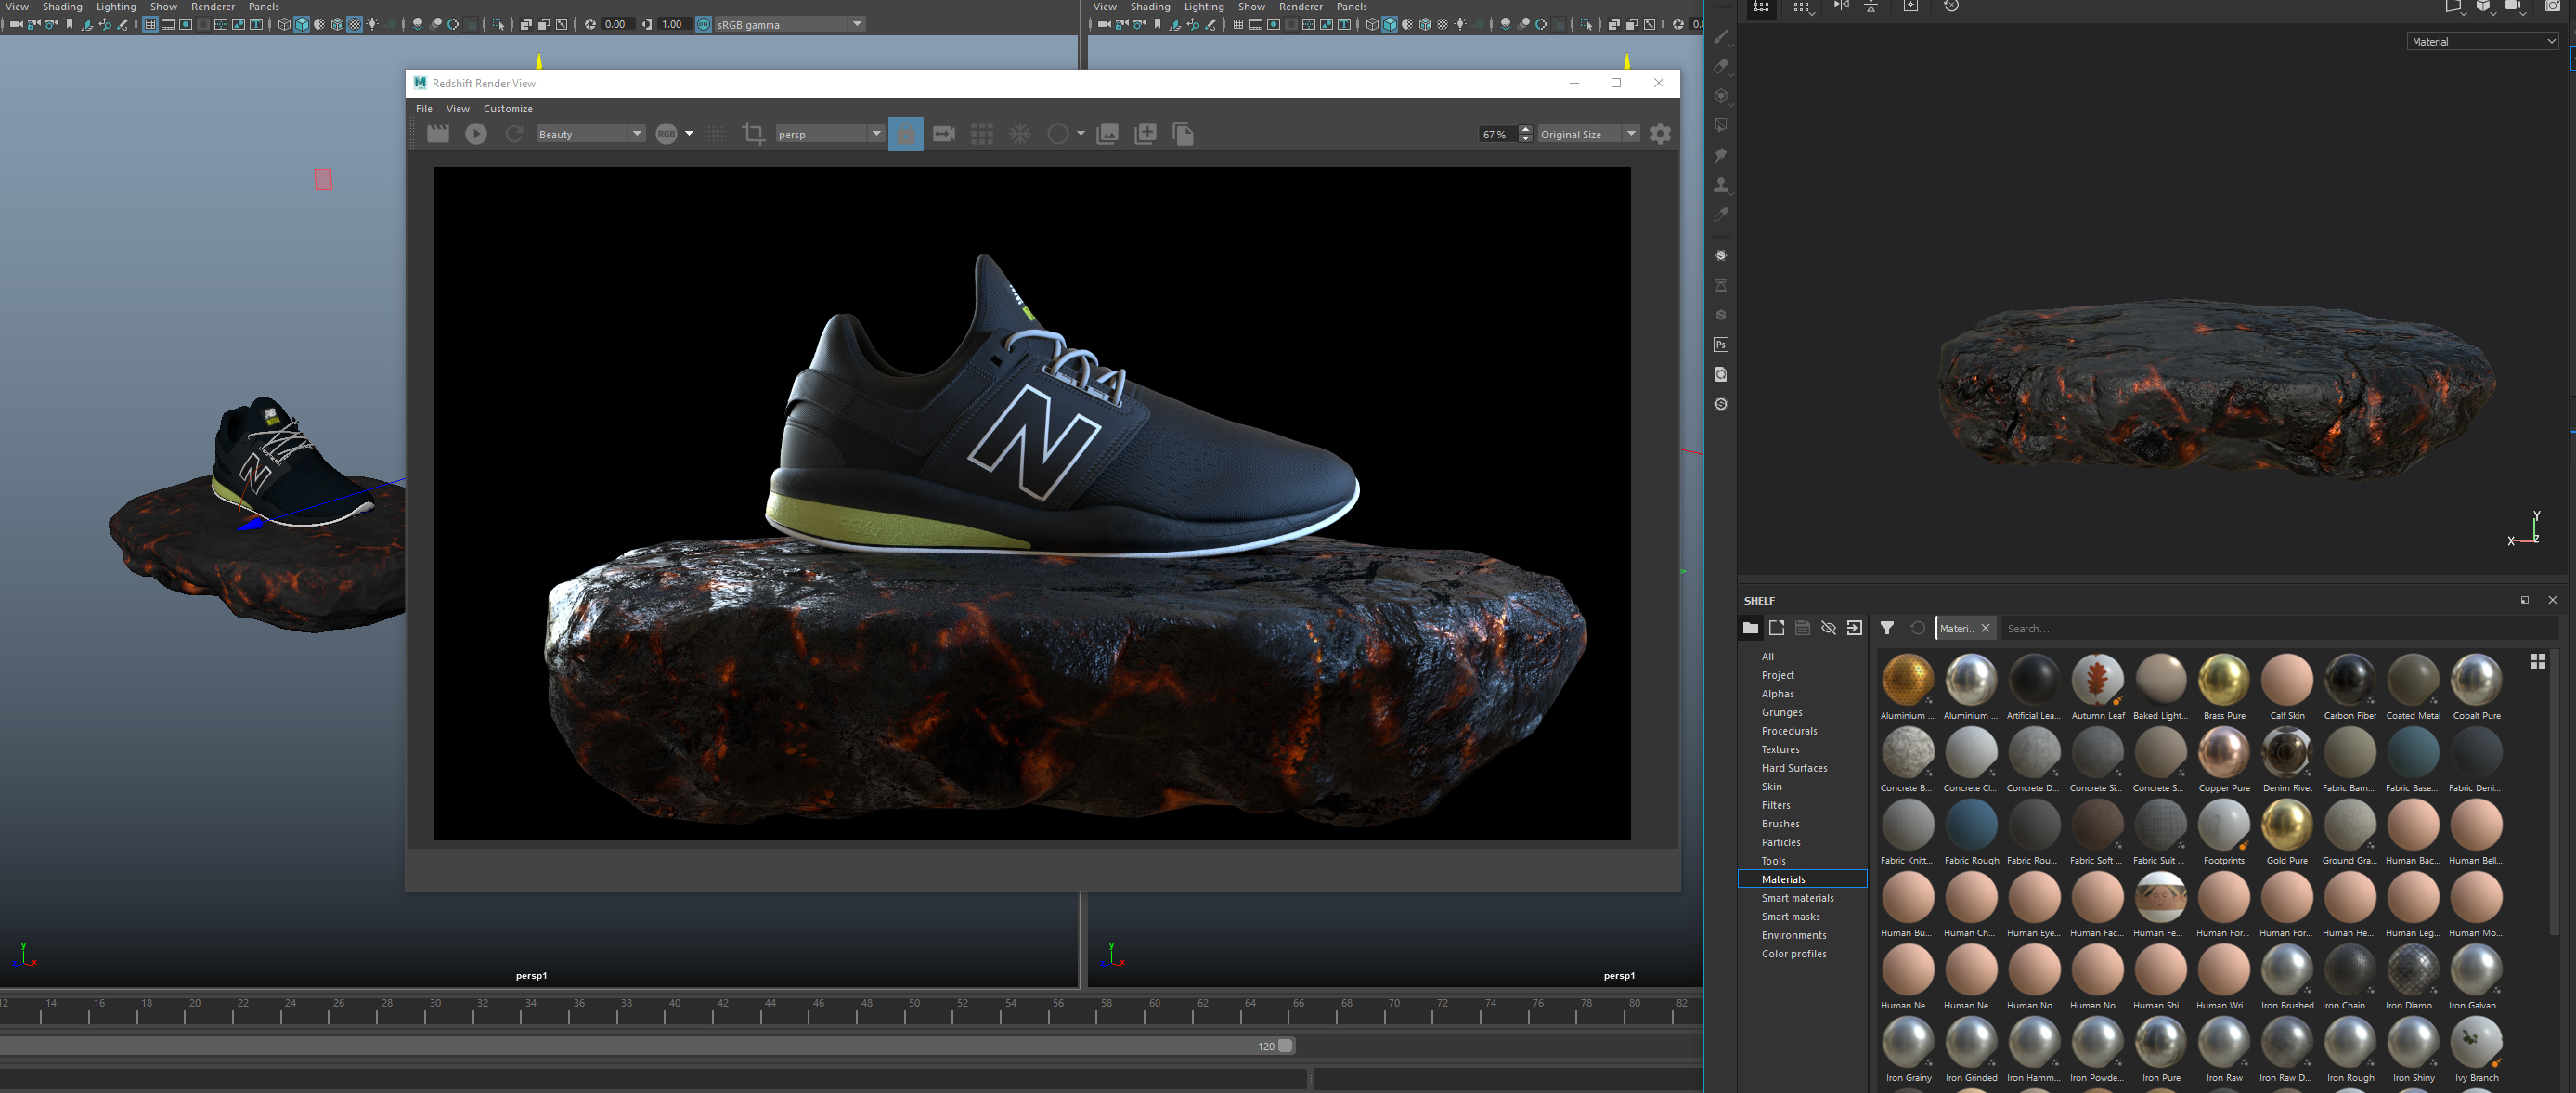The height and width of the screenshot is (1093, 2576).
Task: Click the shelf import resources icon
Action: [x=1854, y=628]
